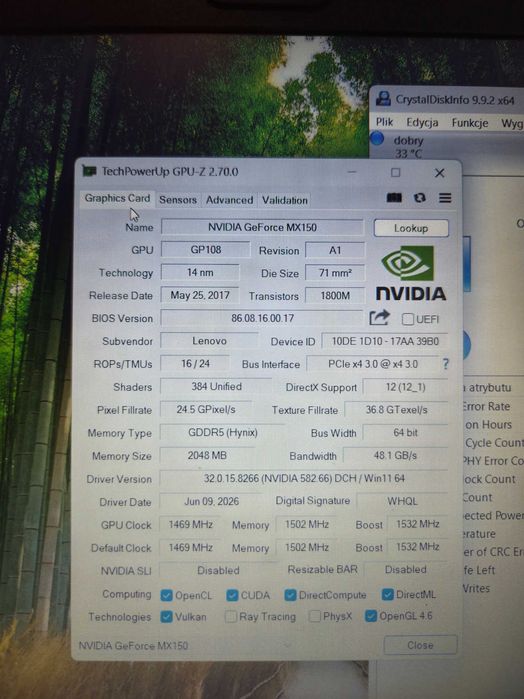524x699 pixels.
Task: Maximize the GPU-Z window
Action: point(395,172)
